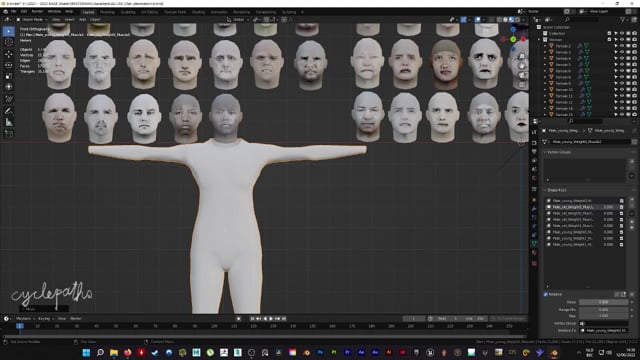Open the Tool properties tab

click(534, 132)
